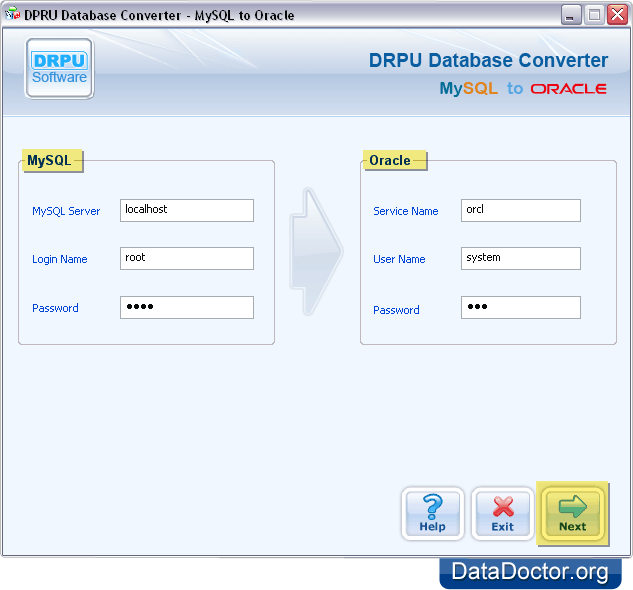Screen dimensions: 633x590
Task: Select the Oracle Password field
Action: pos(521,307)
